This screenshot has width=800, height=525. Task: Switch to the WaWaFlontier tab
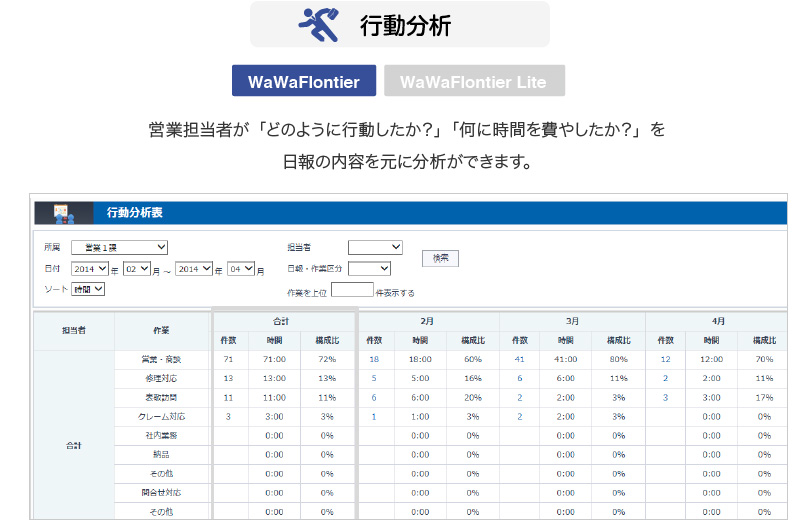(303, 81)
